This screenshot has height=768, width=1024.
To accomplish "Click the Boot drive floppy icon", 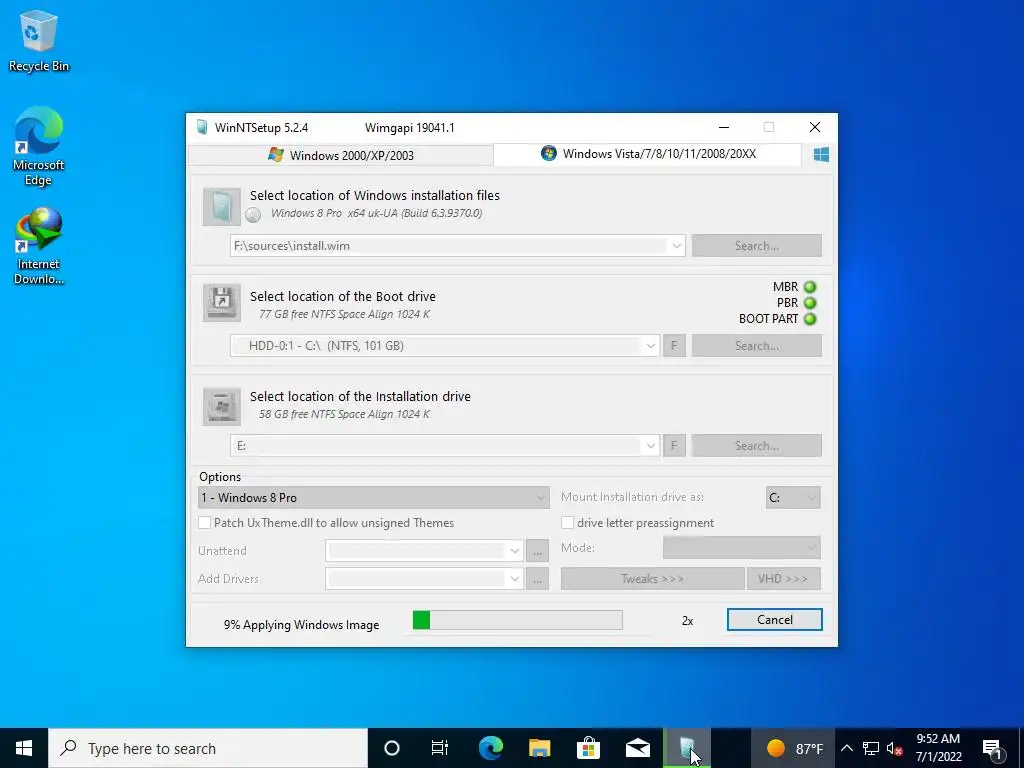I will pos(221,302).
